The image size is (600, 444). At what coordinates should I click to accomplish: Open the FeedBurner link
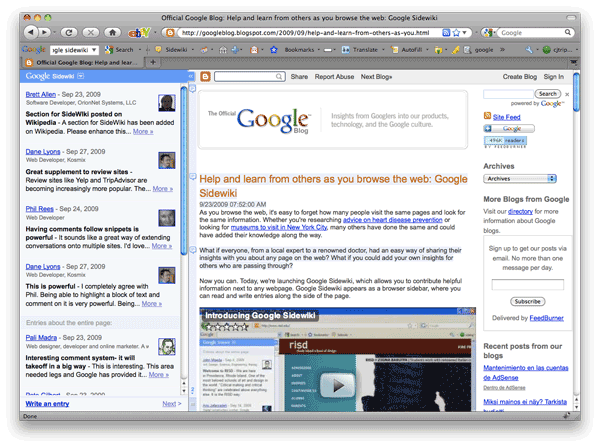546,318
